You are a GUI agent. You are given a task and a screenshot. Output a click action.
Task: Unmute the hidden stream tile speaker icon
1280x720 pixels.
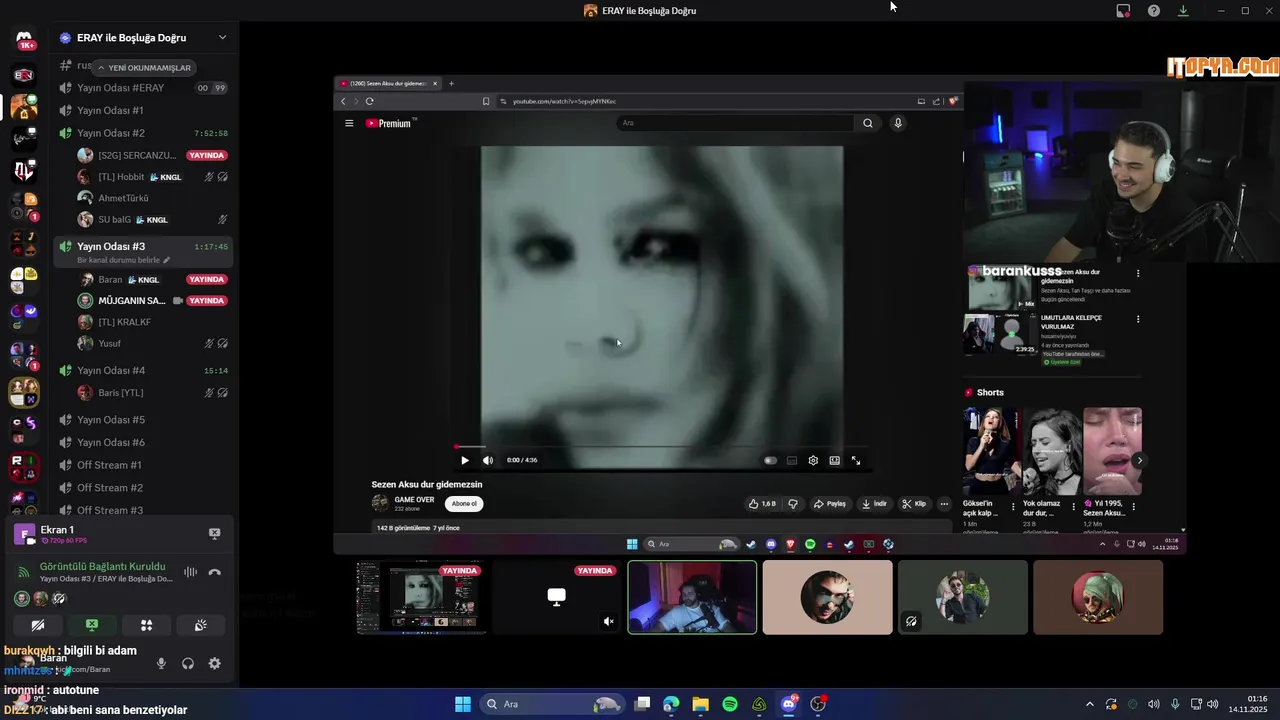click(x=608, y=621)
